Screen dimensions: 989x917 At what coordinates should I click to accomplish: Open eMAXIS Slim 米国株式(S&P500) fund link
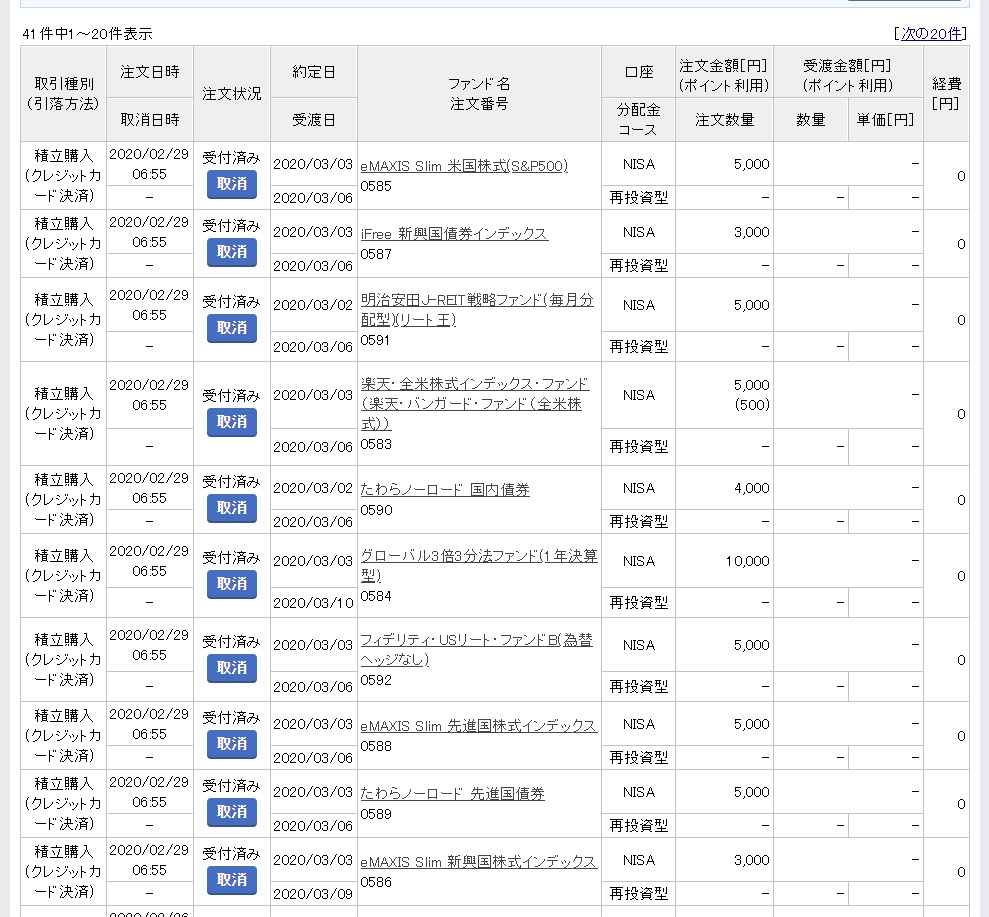464,166
